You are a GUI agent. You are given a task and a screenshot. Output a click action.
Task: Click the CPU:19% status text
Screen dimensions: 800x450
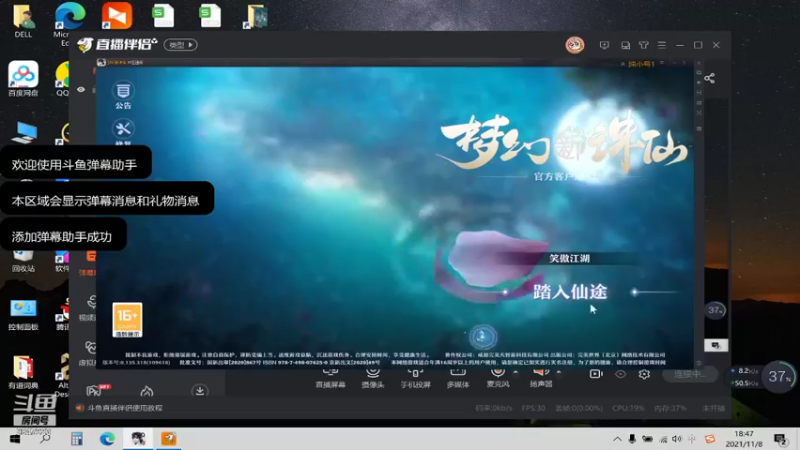tap(629, 408)
